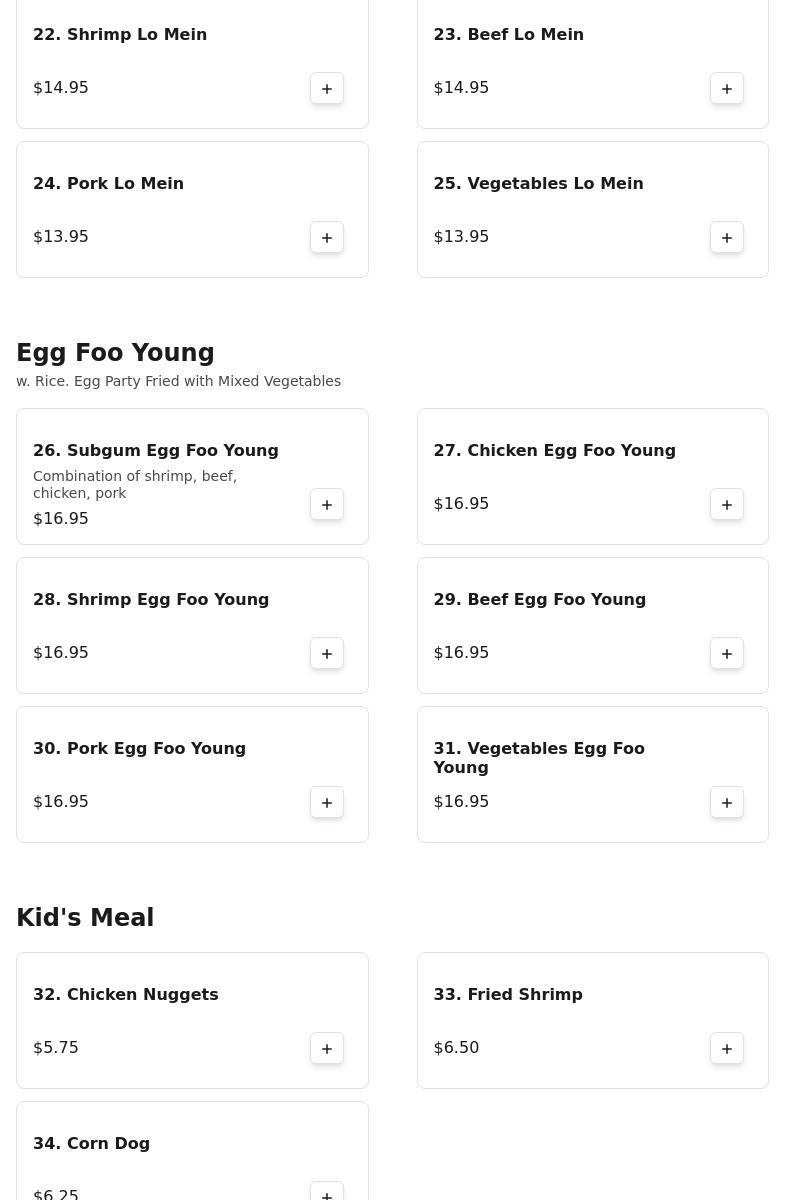Add Vegetables Lo Mein to cart
The image size is (785, 1200).
click(x=727, y=237)
